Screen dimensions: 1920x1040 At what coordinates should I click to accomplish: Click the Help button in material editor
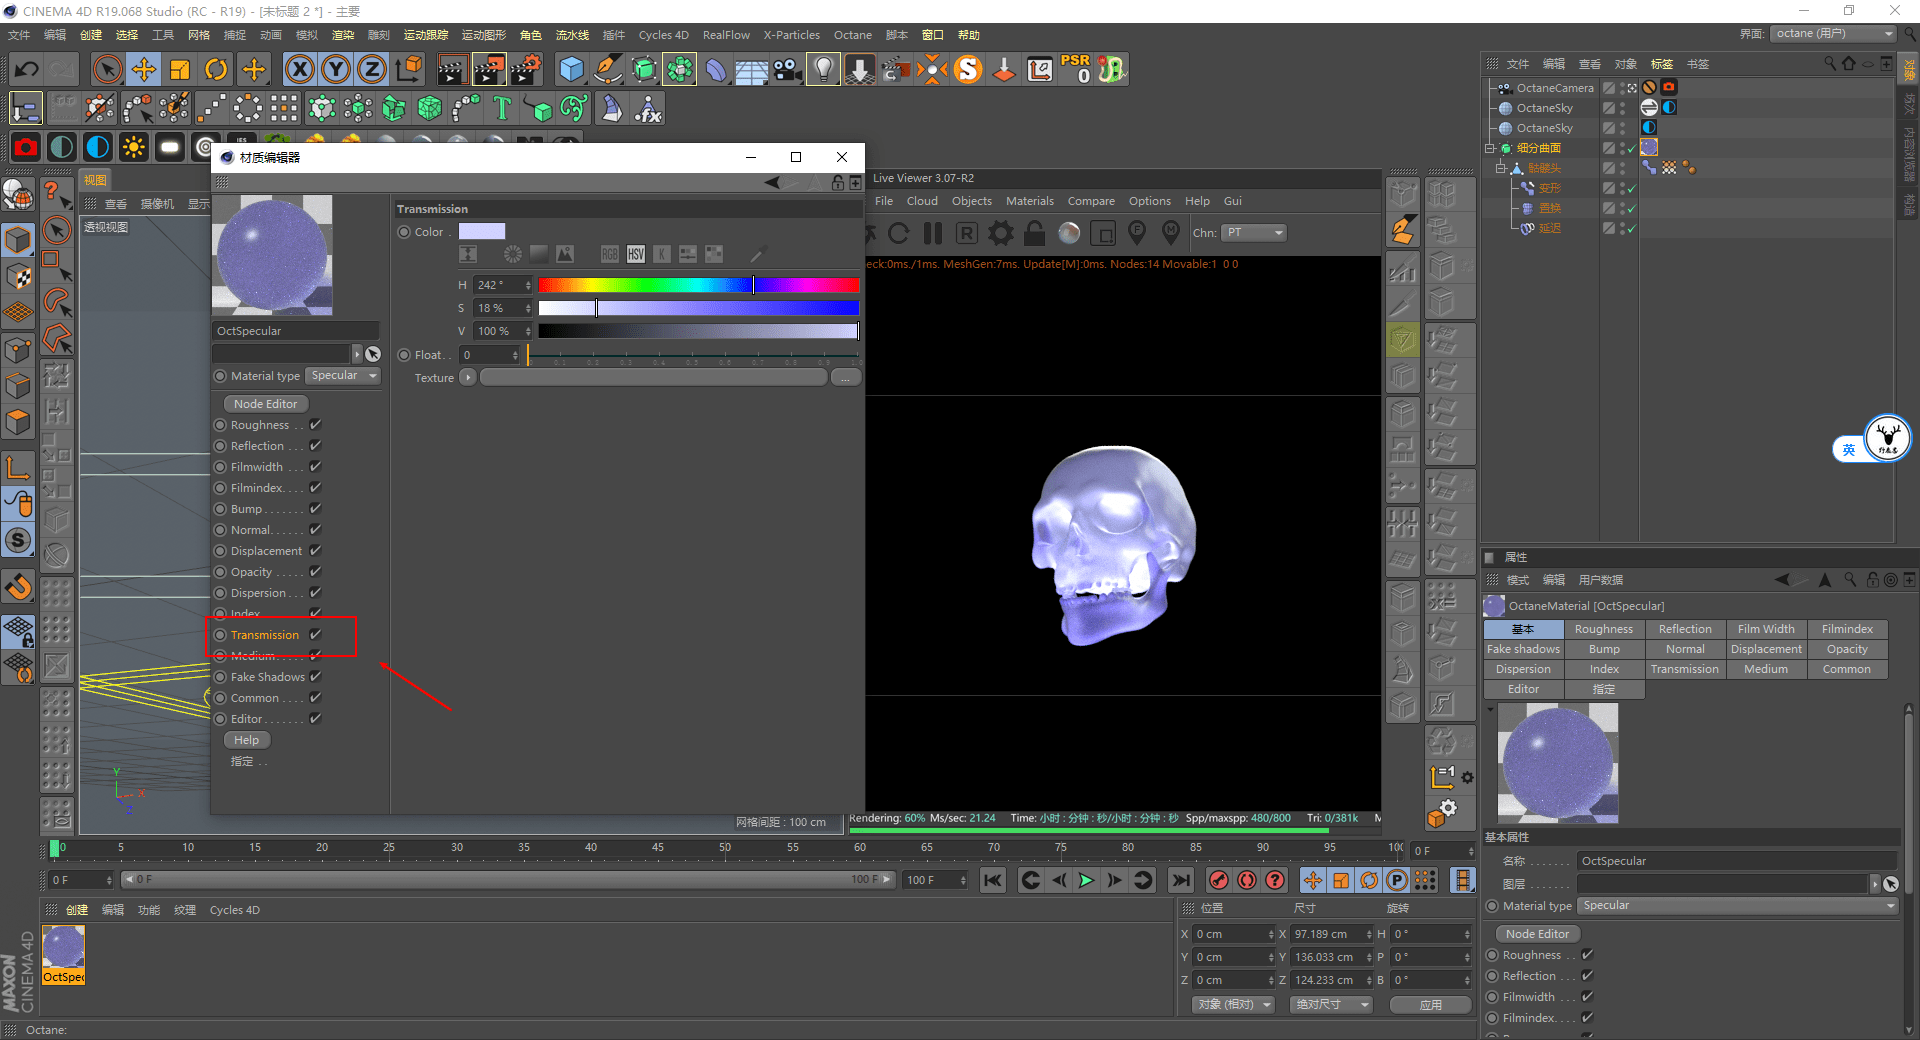click(247, 740)
